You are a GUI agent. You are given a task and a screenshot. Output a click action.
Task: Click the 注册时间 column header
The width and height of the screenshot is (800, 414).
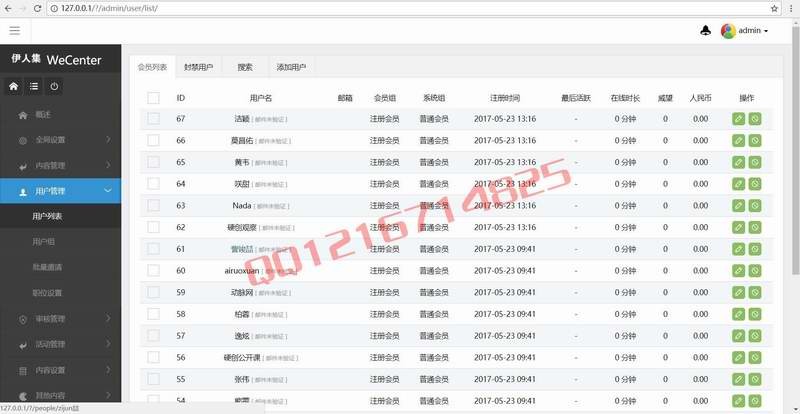pos(505,98)
